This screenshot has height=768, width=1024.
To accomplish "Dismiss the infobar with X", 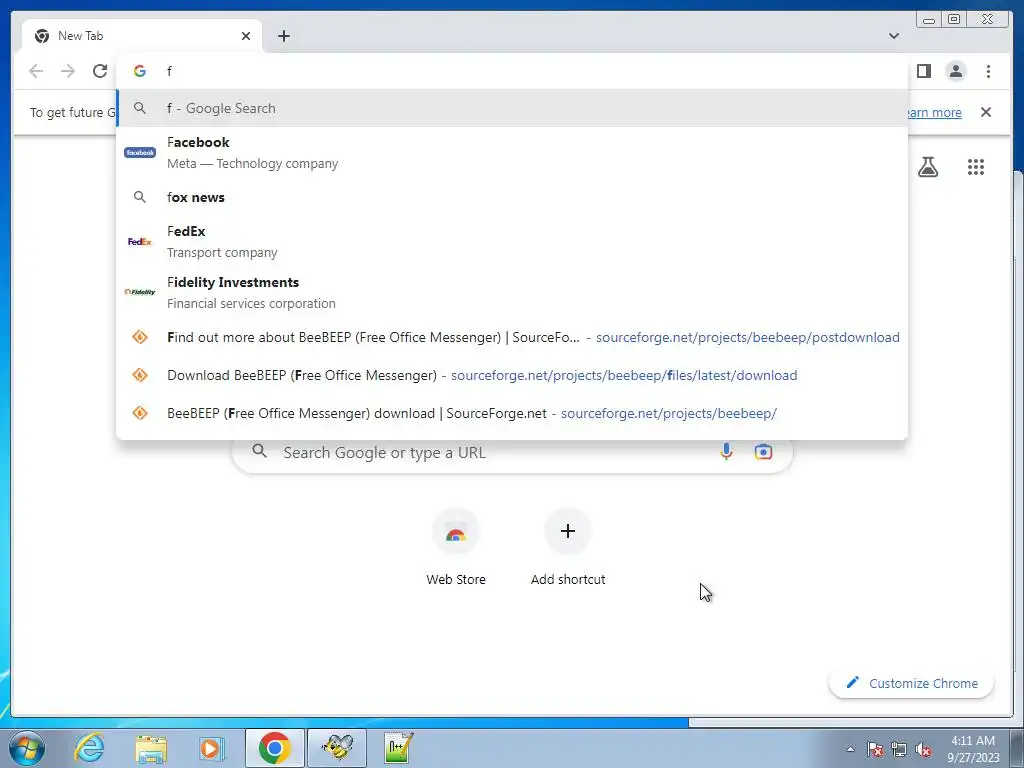I will [x=986, y=112].
